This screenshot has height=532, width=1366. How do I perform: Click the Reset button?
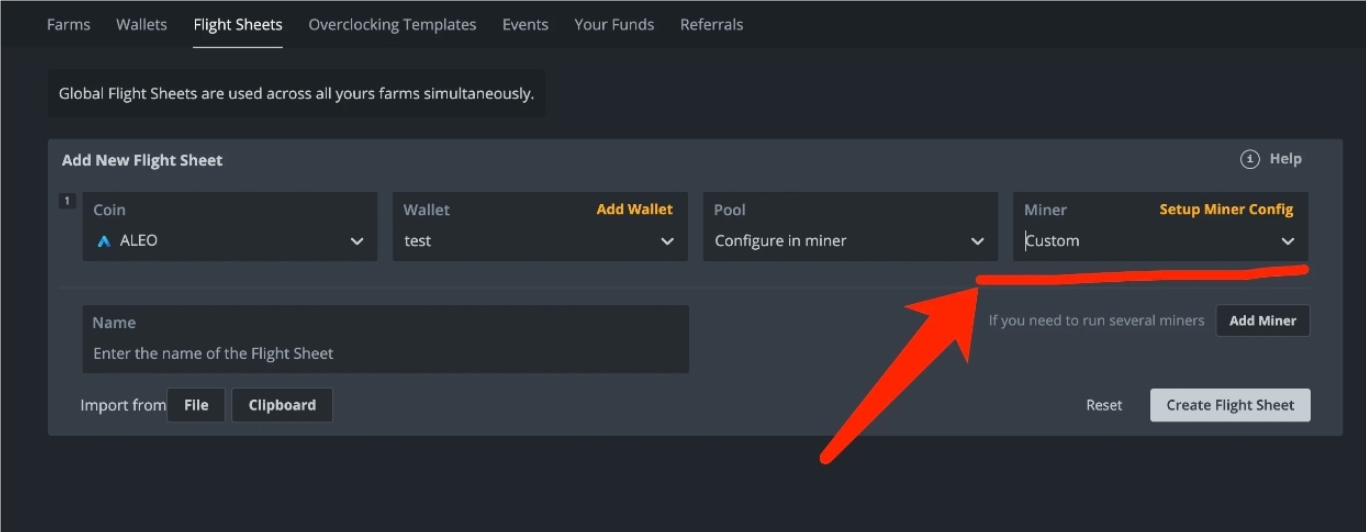[x=1104, y=405]
